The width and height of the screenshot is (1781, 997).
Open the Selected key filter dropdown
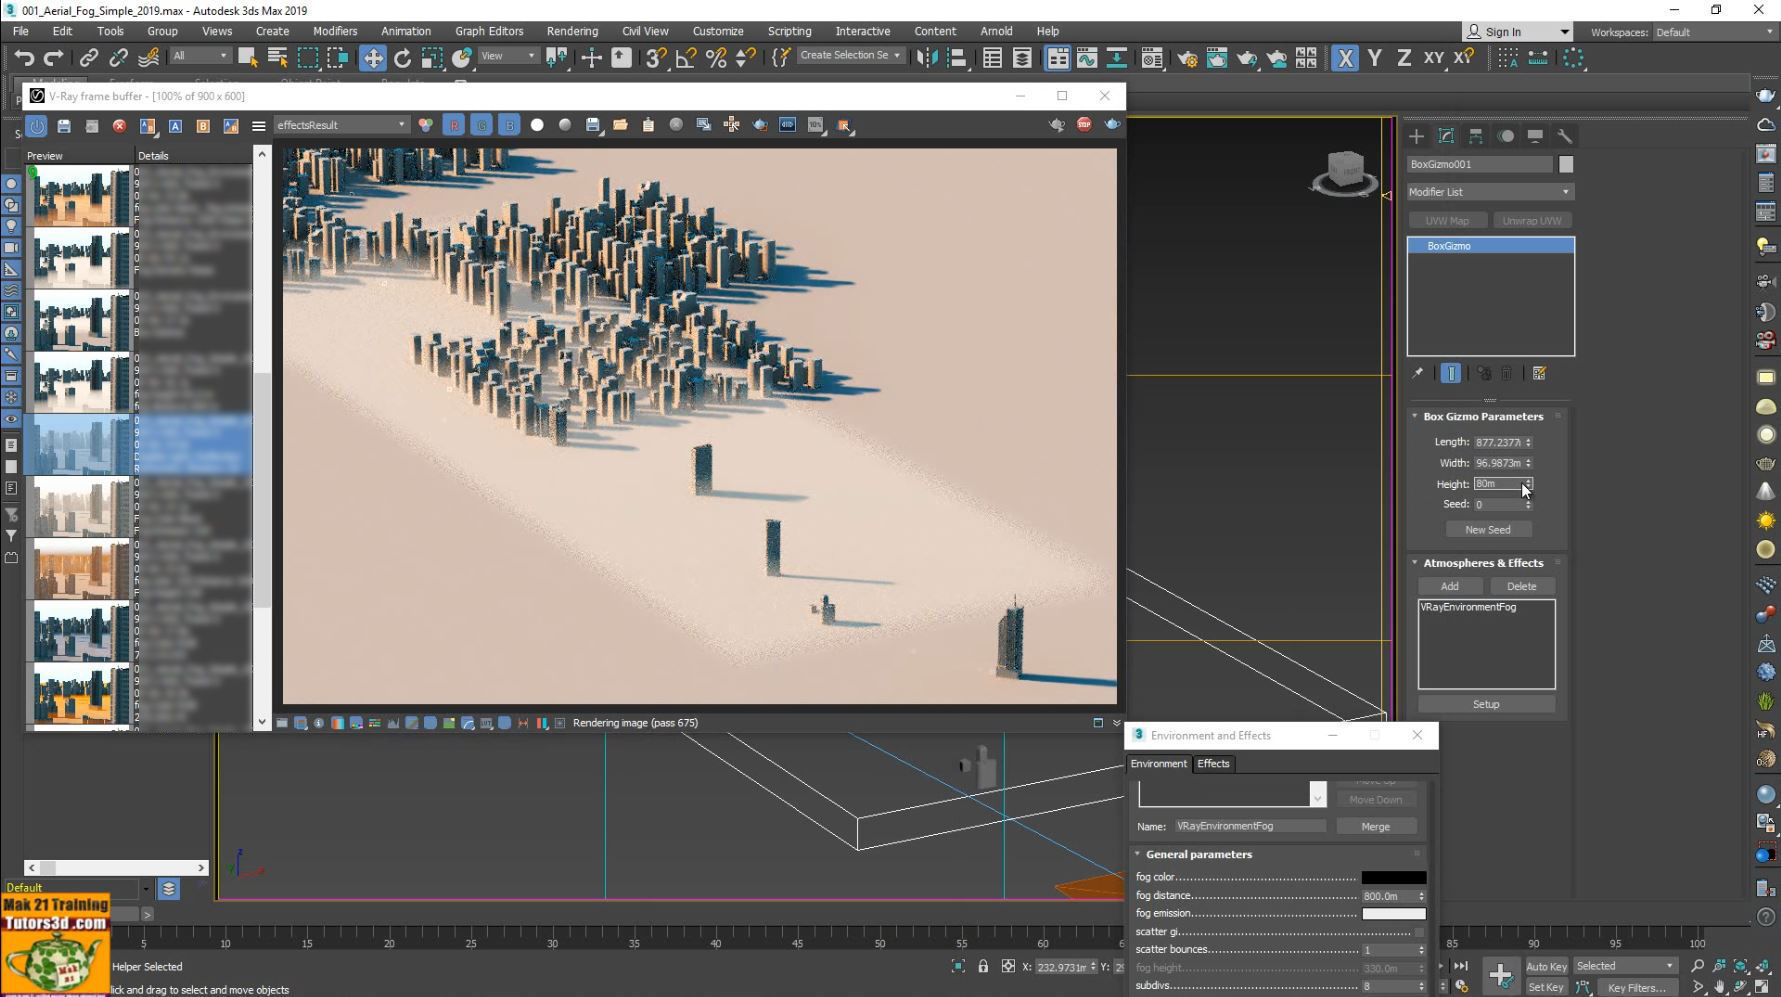(1625, 966)
